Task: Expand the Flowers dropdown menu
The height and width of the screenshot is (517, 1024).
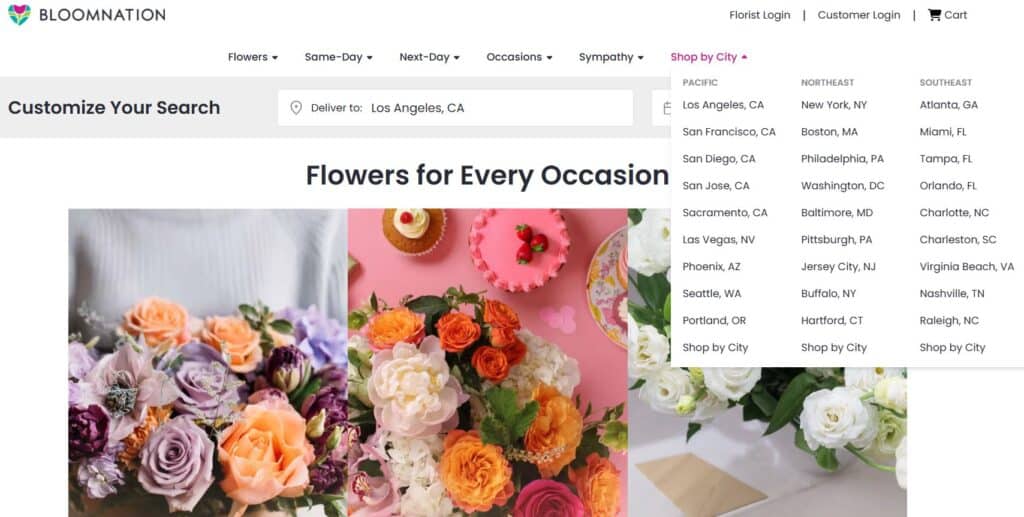Action: [253, 57]
